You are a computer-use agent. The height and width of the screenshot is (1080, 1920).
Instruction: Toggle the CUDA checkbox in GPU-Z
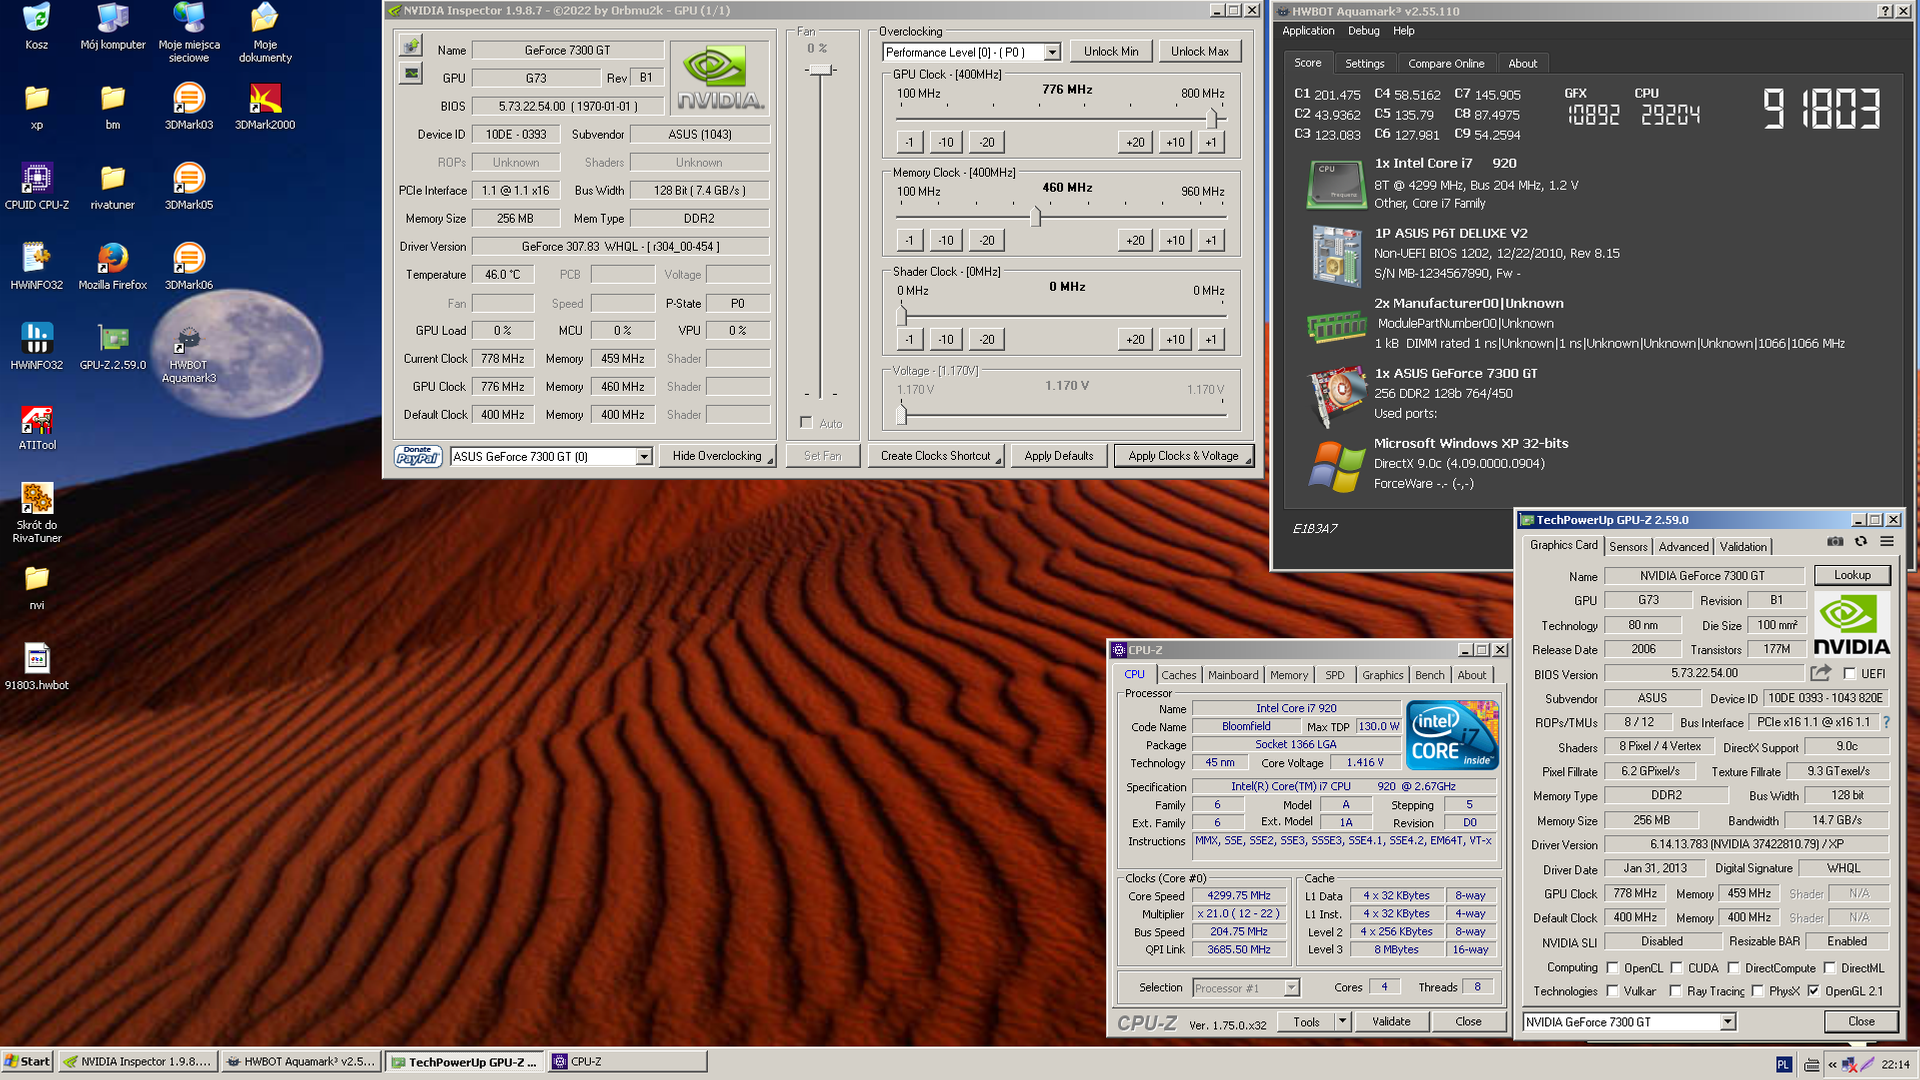tap(1676, 968)
